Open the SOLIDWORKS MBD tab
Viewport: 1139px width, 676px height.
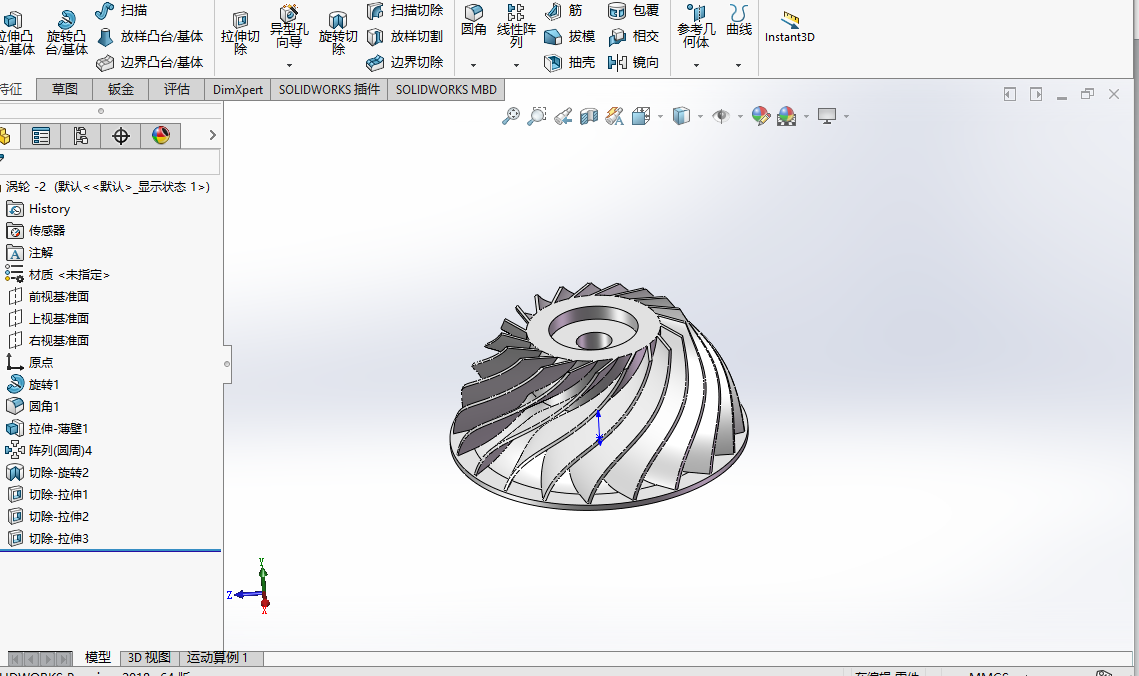click(446, 89)
